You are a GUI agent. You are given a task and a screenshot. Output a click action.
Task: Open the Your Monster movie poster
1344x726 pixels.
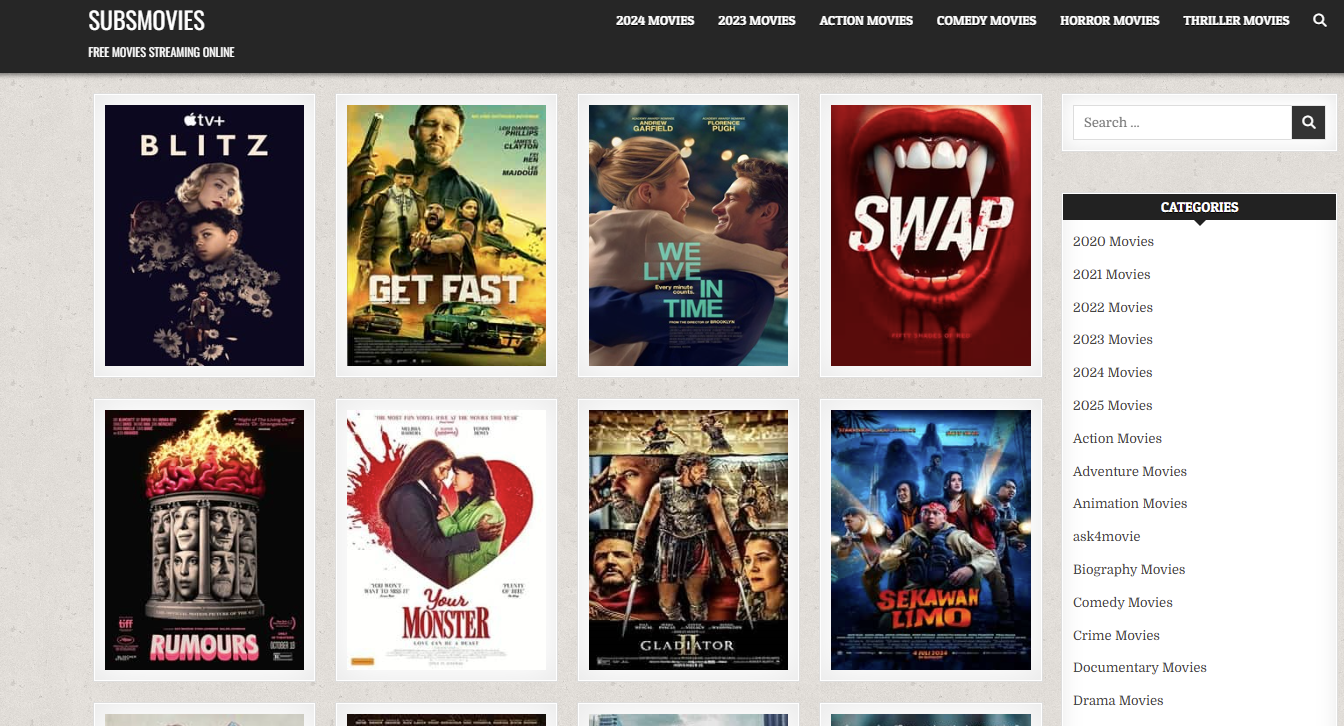tap(446, 540)
